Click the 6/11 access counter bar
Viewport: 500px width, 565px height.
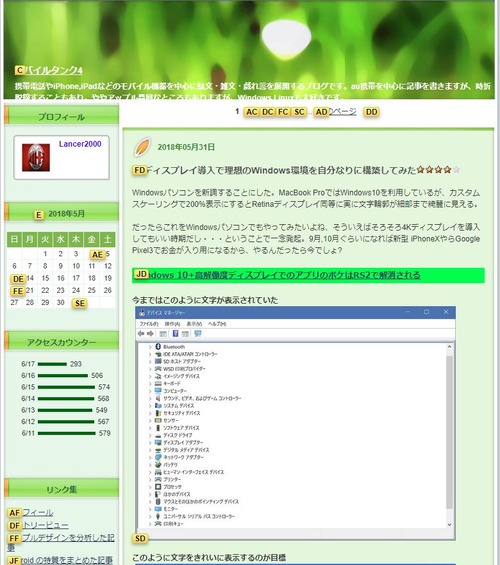[x=67, y=433]
